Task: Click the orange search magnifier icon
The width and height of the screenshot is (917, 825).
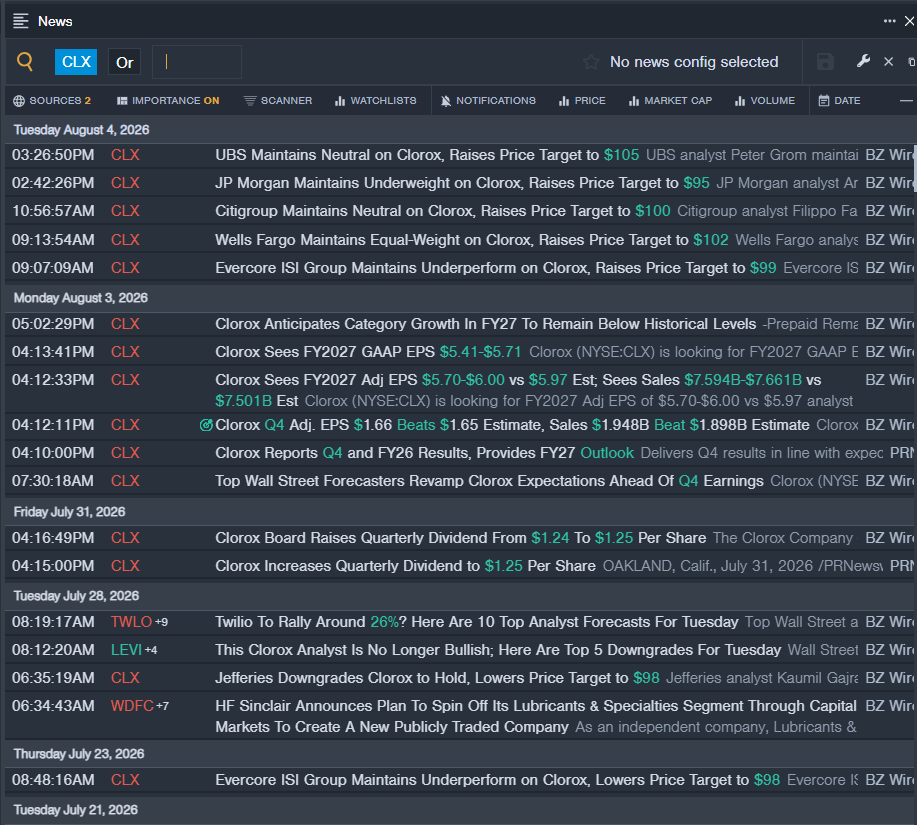Action: coord(25,61)
